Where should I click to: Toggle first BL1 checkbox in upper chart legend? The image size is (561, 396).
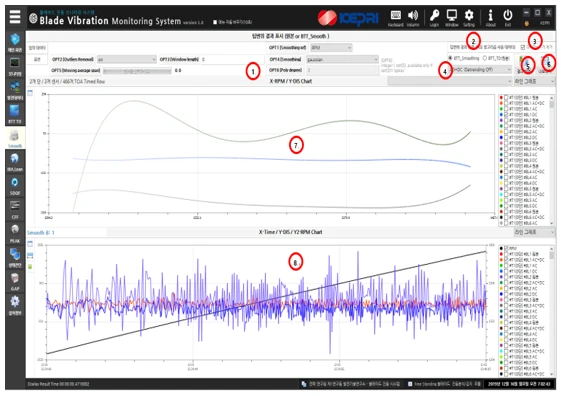pos(506,97)
